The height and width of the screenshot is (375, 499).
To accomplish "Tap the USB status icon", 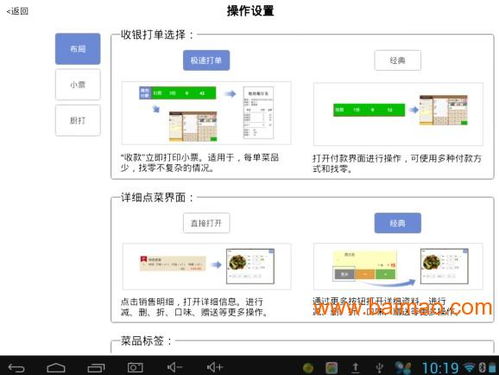I will pyautogui.click(x=379, y=368).
